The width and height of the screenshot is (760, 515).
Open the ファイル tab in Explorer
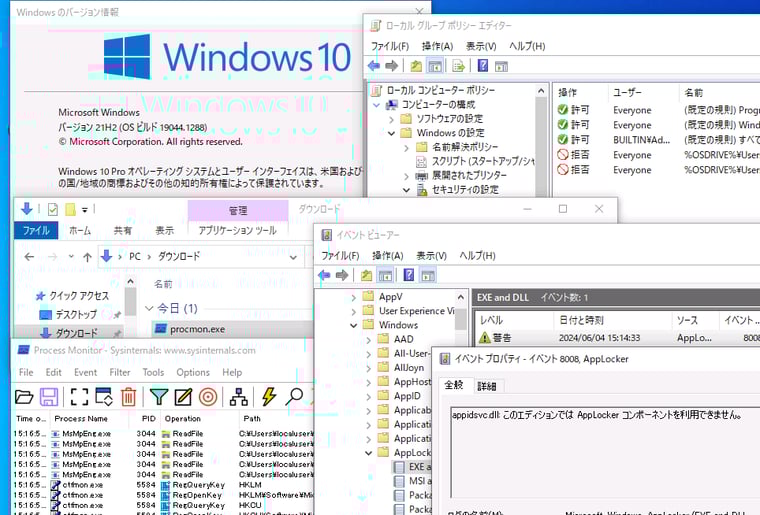[x=36, y=231]
